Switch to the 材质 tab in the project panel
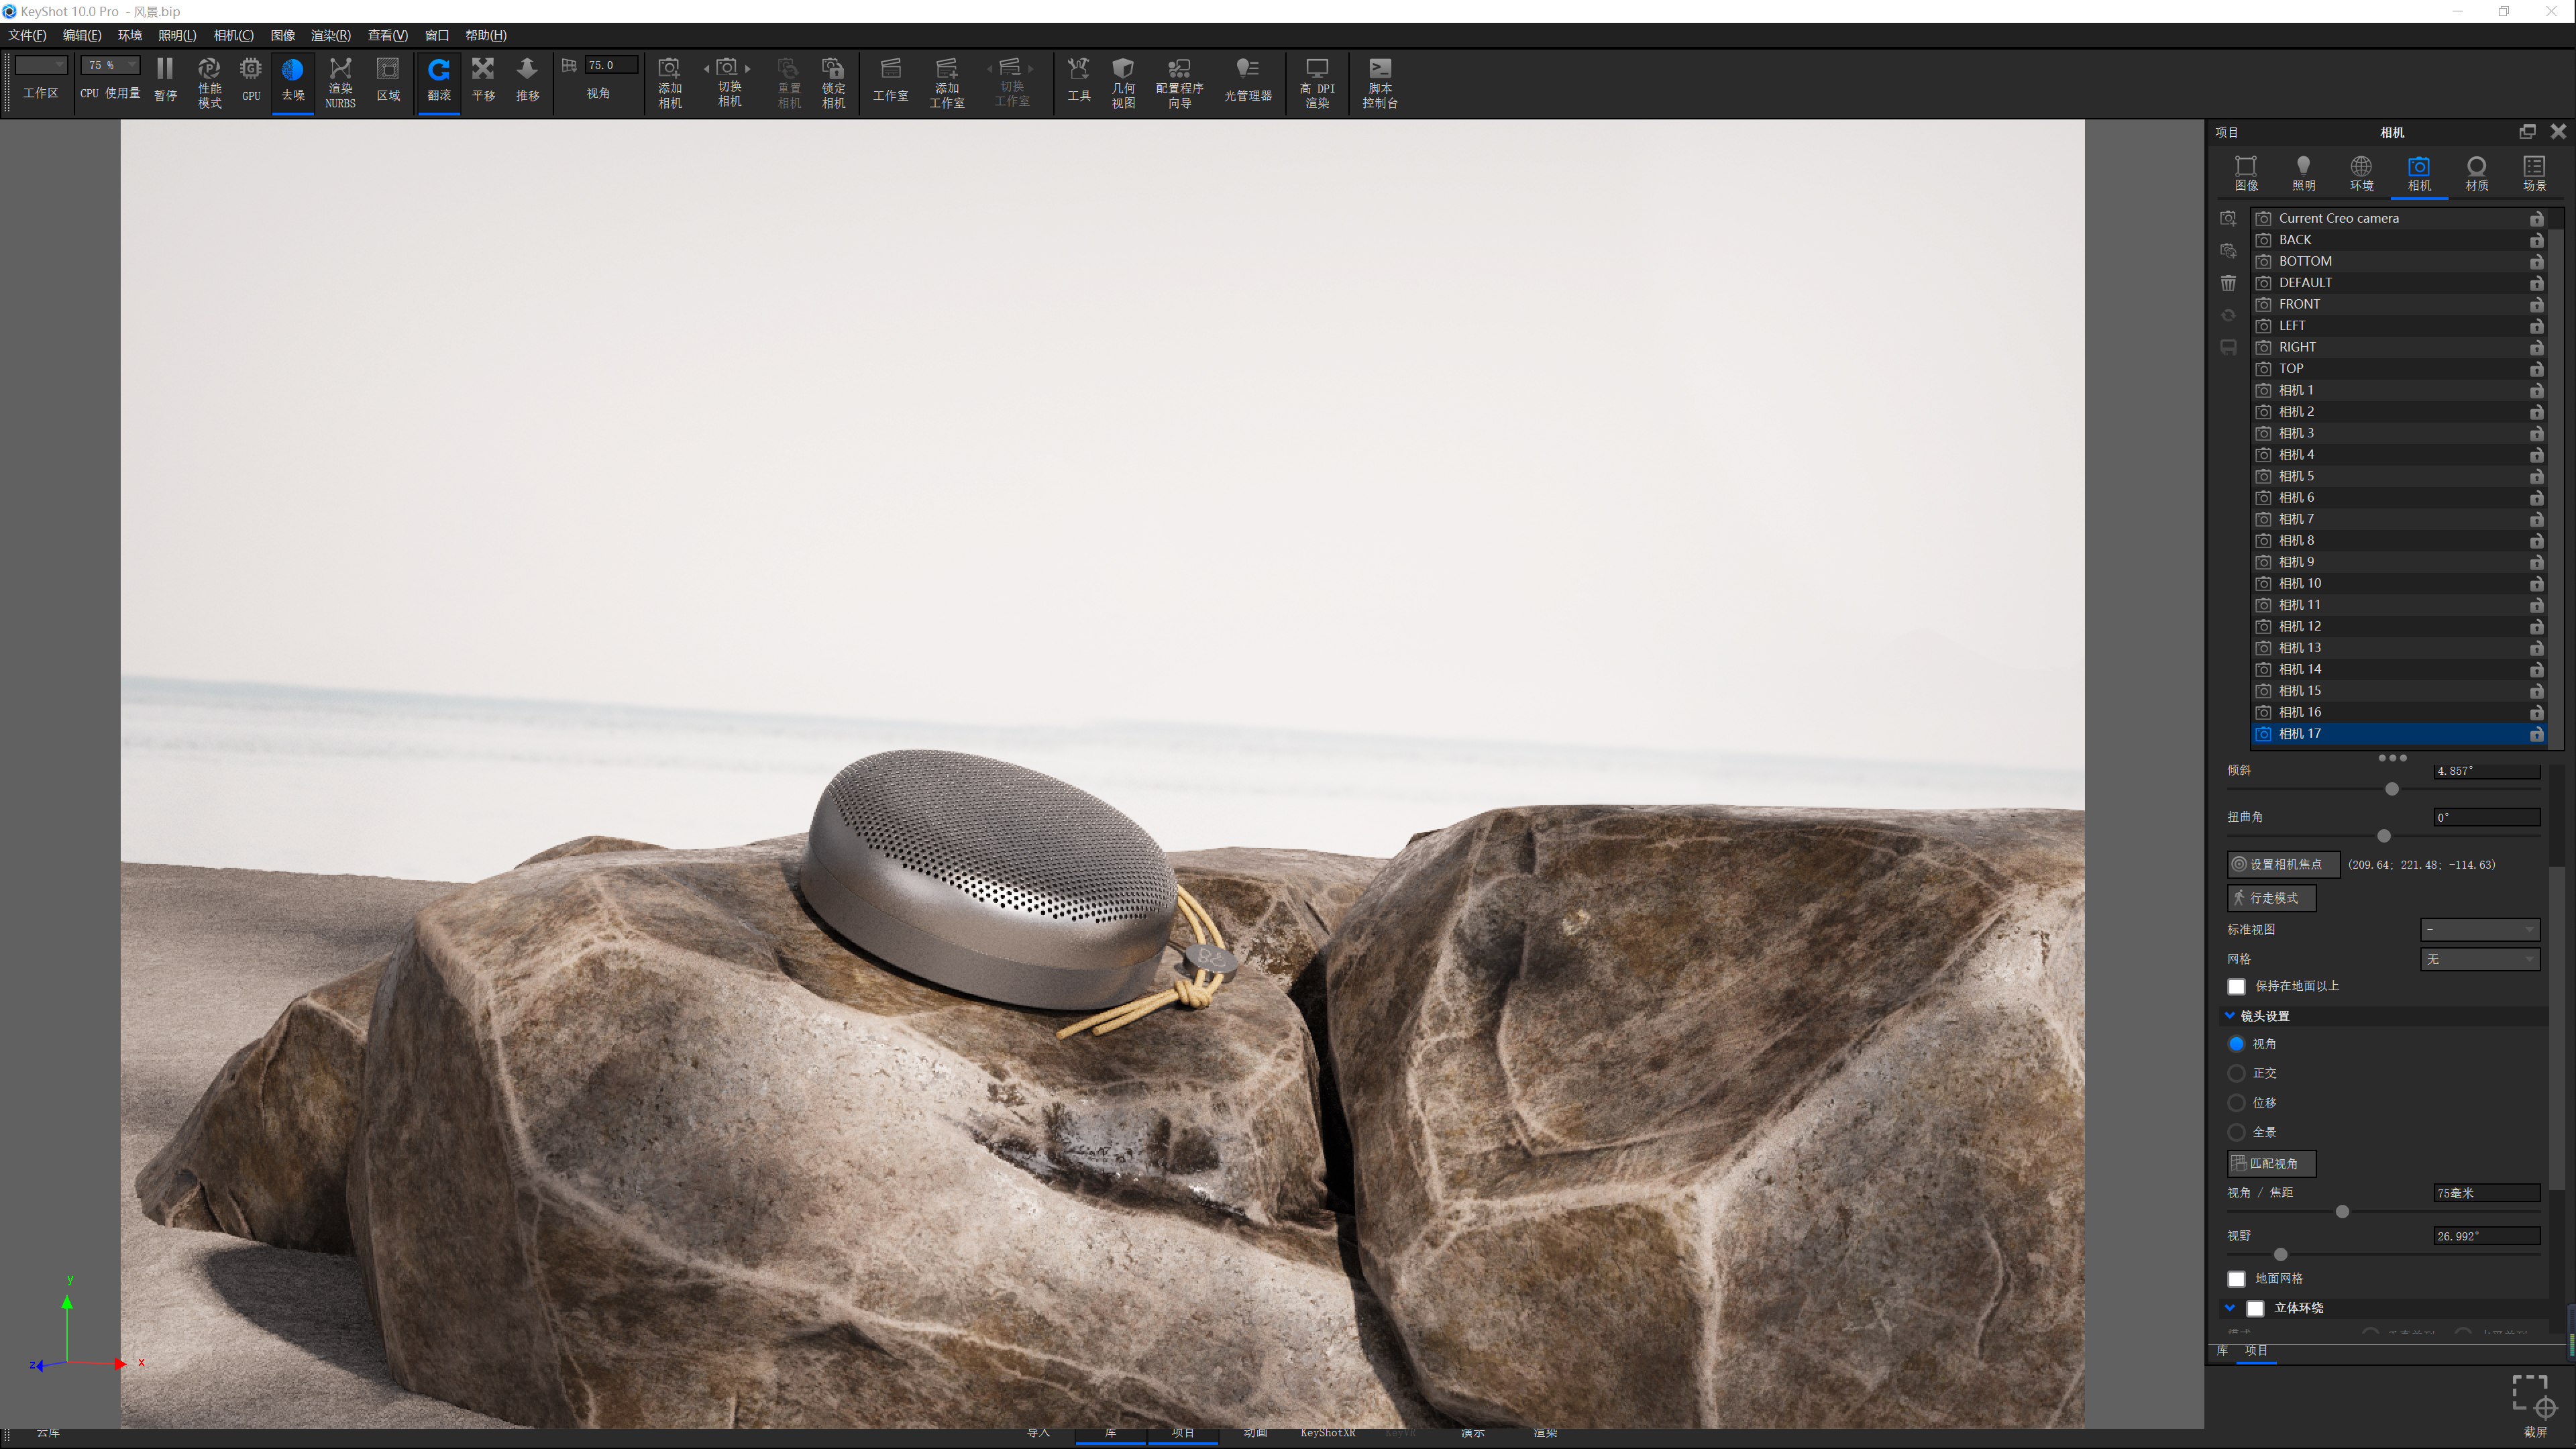This screenshot has height=1449, width=2576. (2477, 171)
